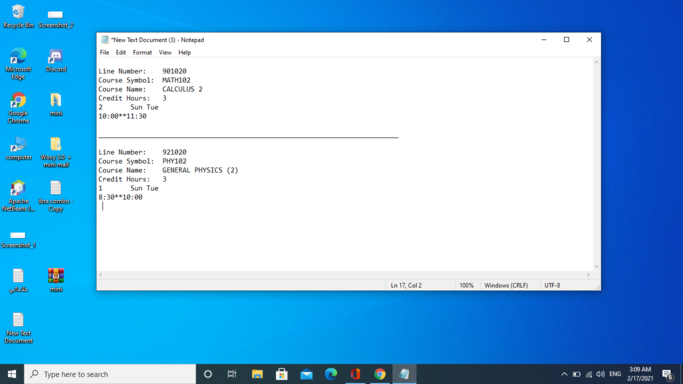This screenshot has height=384, width=683.
Task: Click the vertical scrollbar up arrow
Action: click(x=597, y=62)
